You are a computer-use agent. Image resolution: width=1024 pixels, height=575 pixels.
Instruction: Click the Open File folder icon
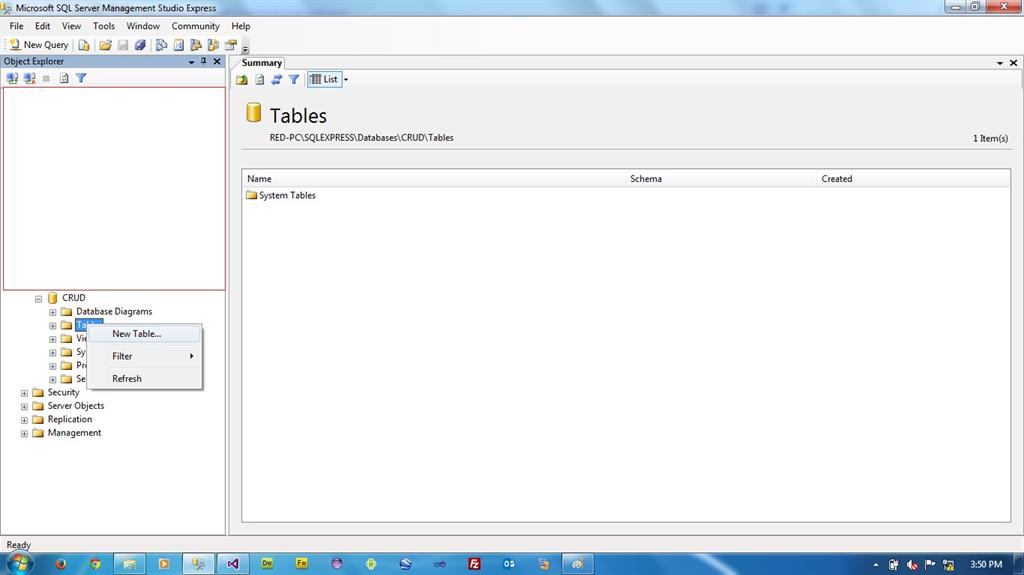click(105, 45)
